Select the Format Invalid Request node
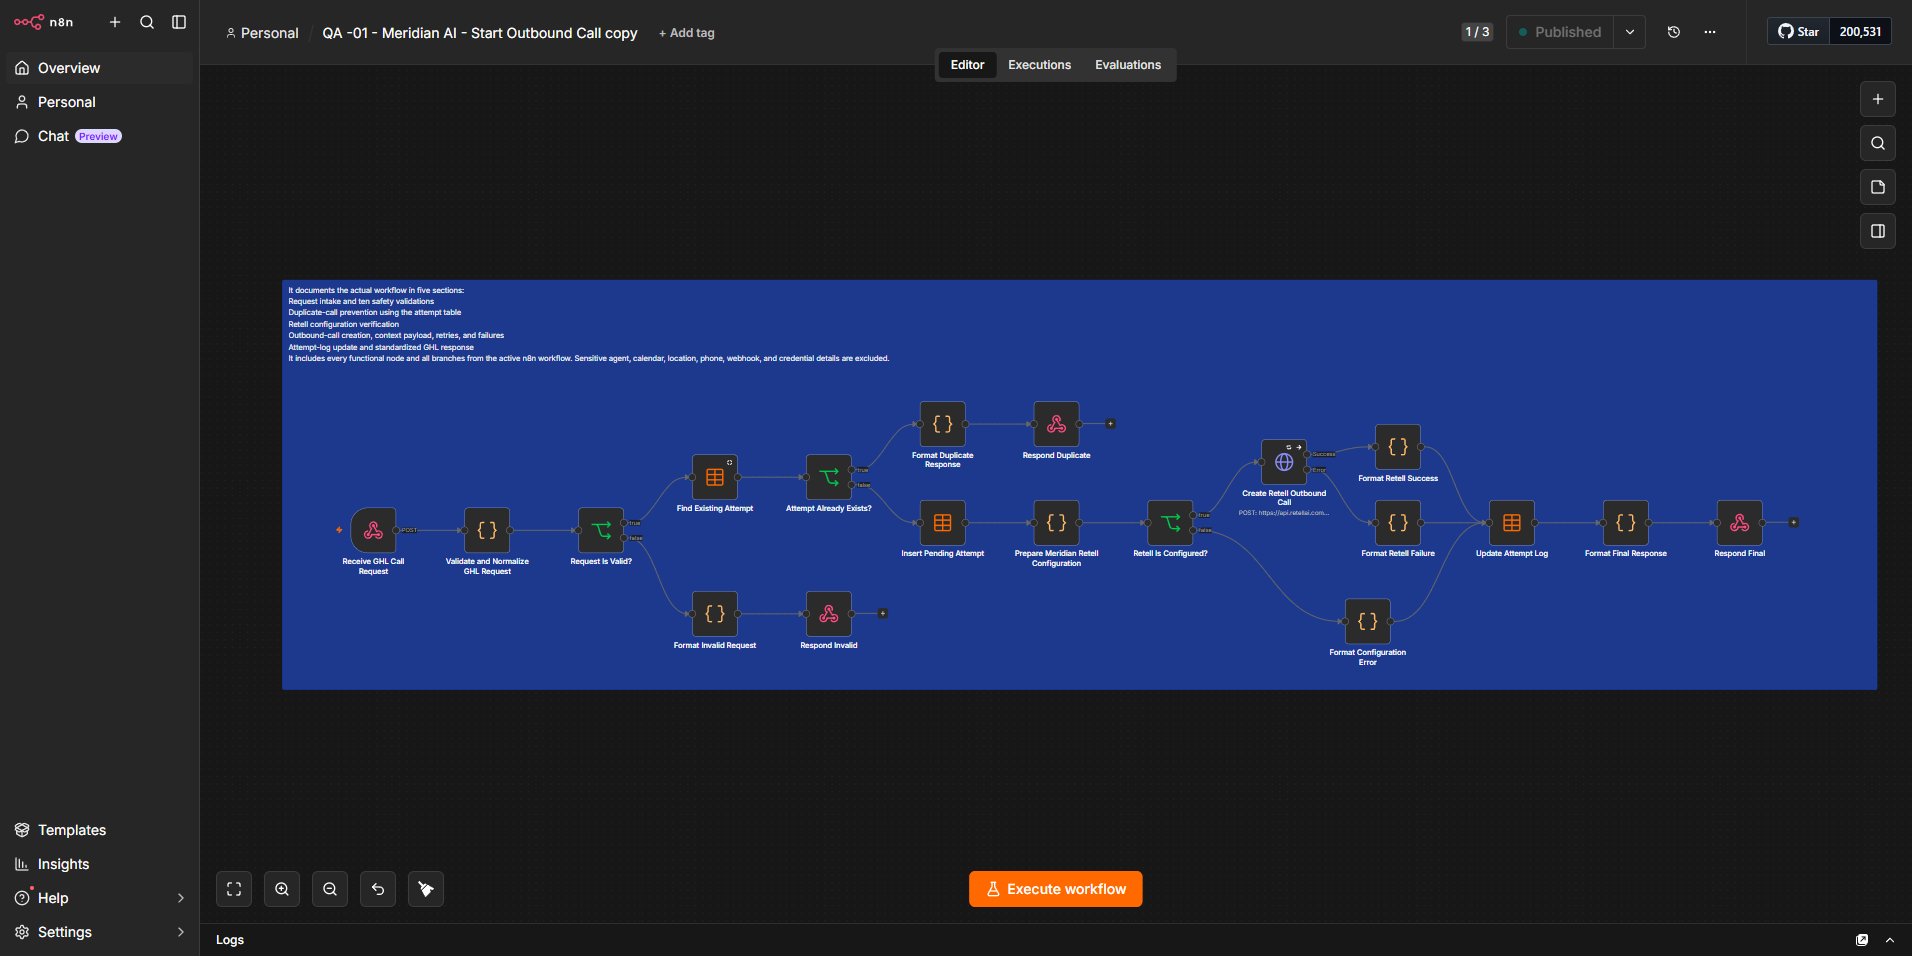Viewport: 1912px width, 956px height. [715, 614]
